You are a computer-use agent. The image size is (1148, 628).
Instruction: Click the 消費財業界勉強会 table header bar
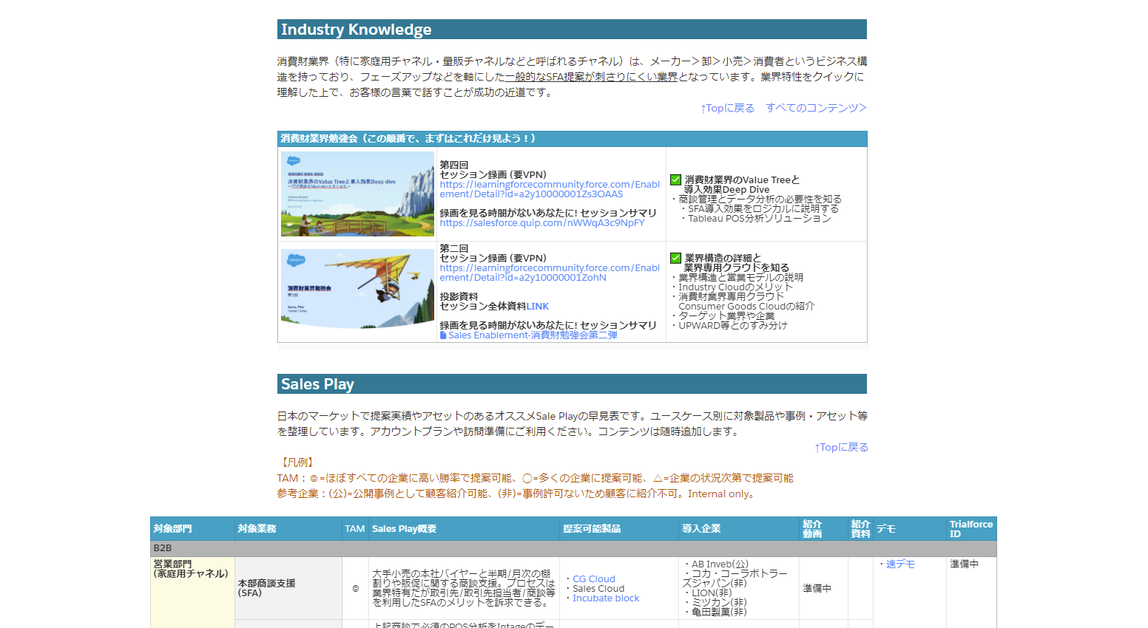[572, 138]
